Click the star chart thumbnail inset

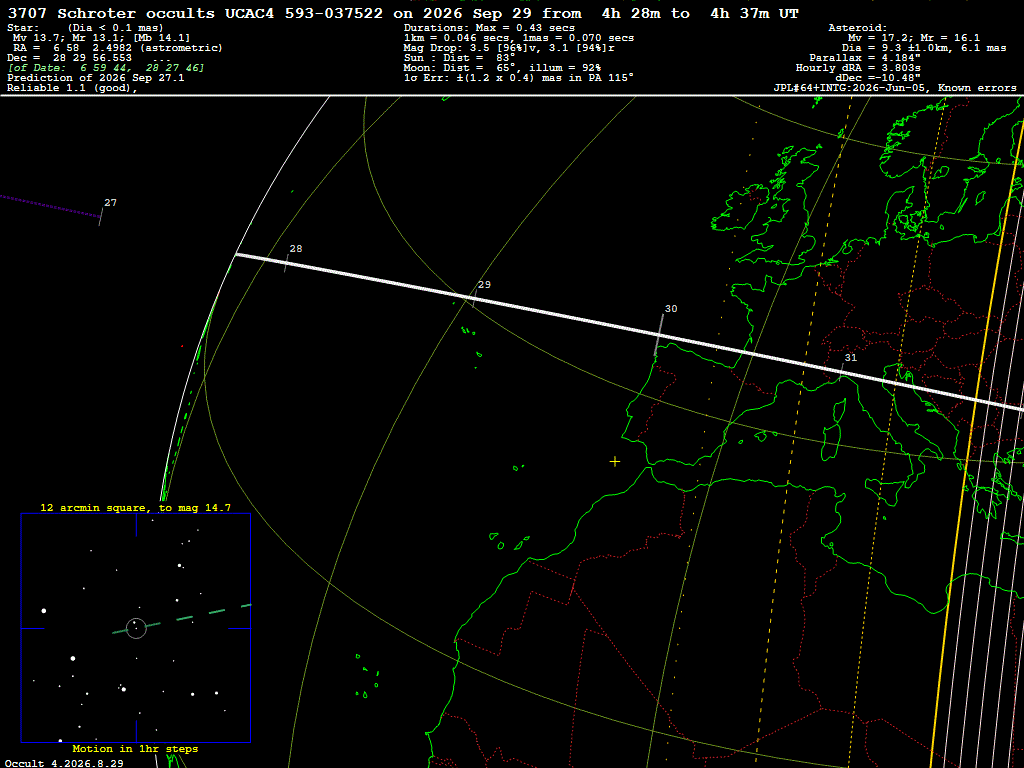pyautogui.click(x=136, y=628)
